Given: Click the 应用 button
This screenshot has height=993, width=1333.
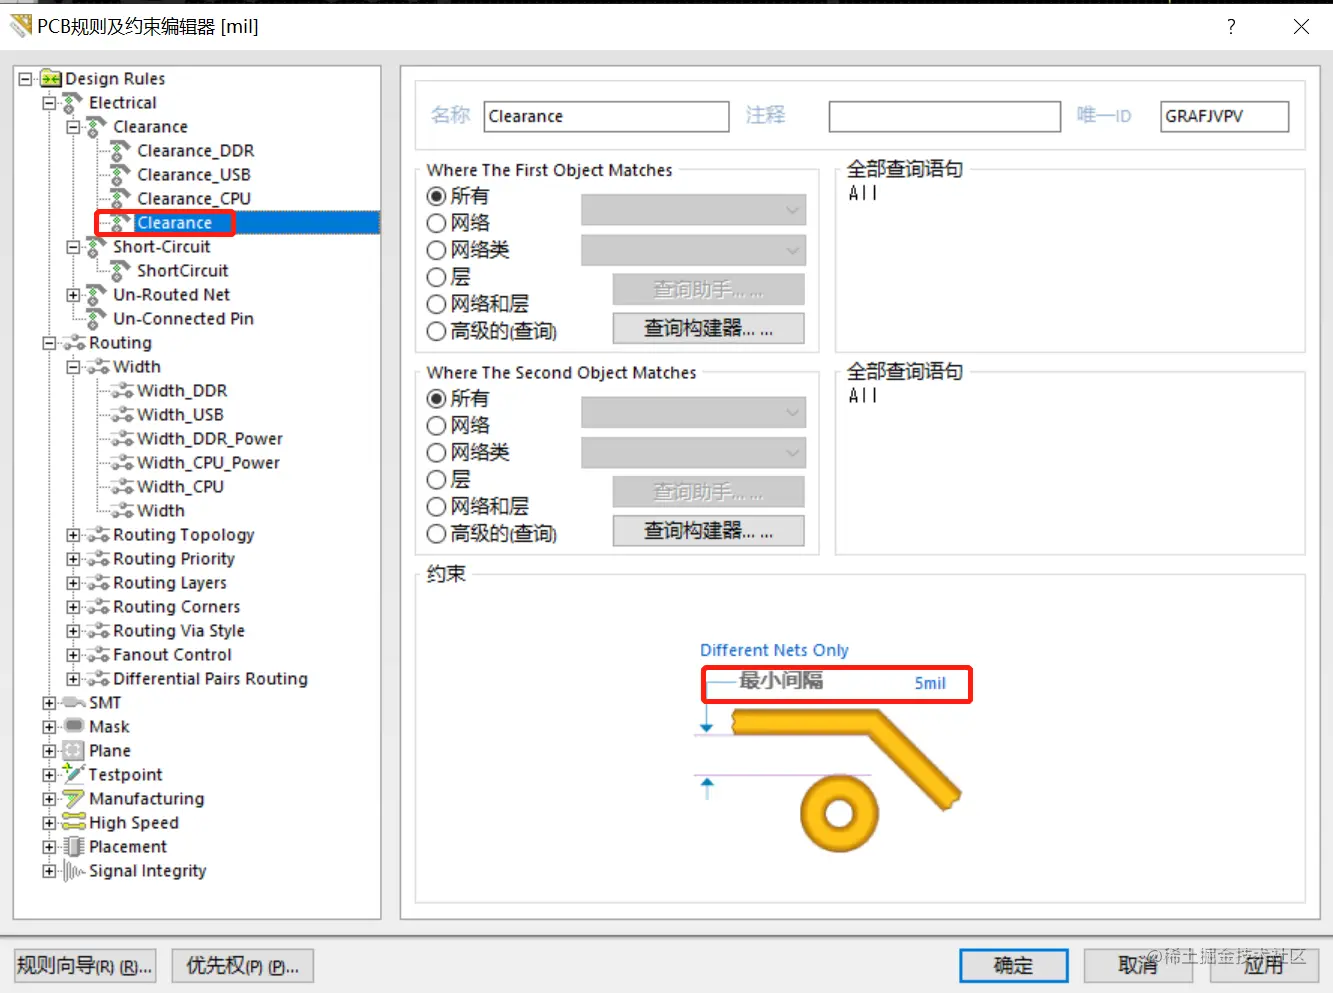Looking at the screenshot, I should (1263, 966).
